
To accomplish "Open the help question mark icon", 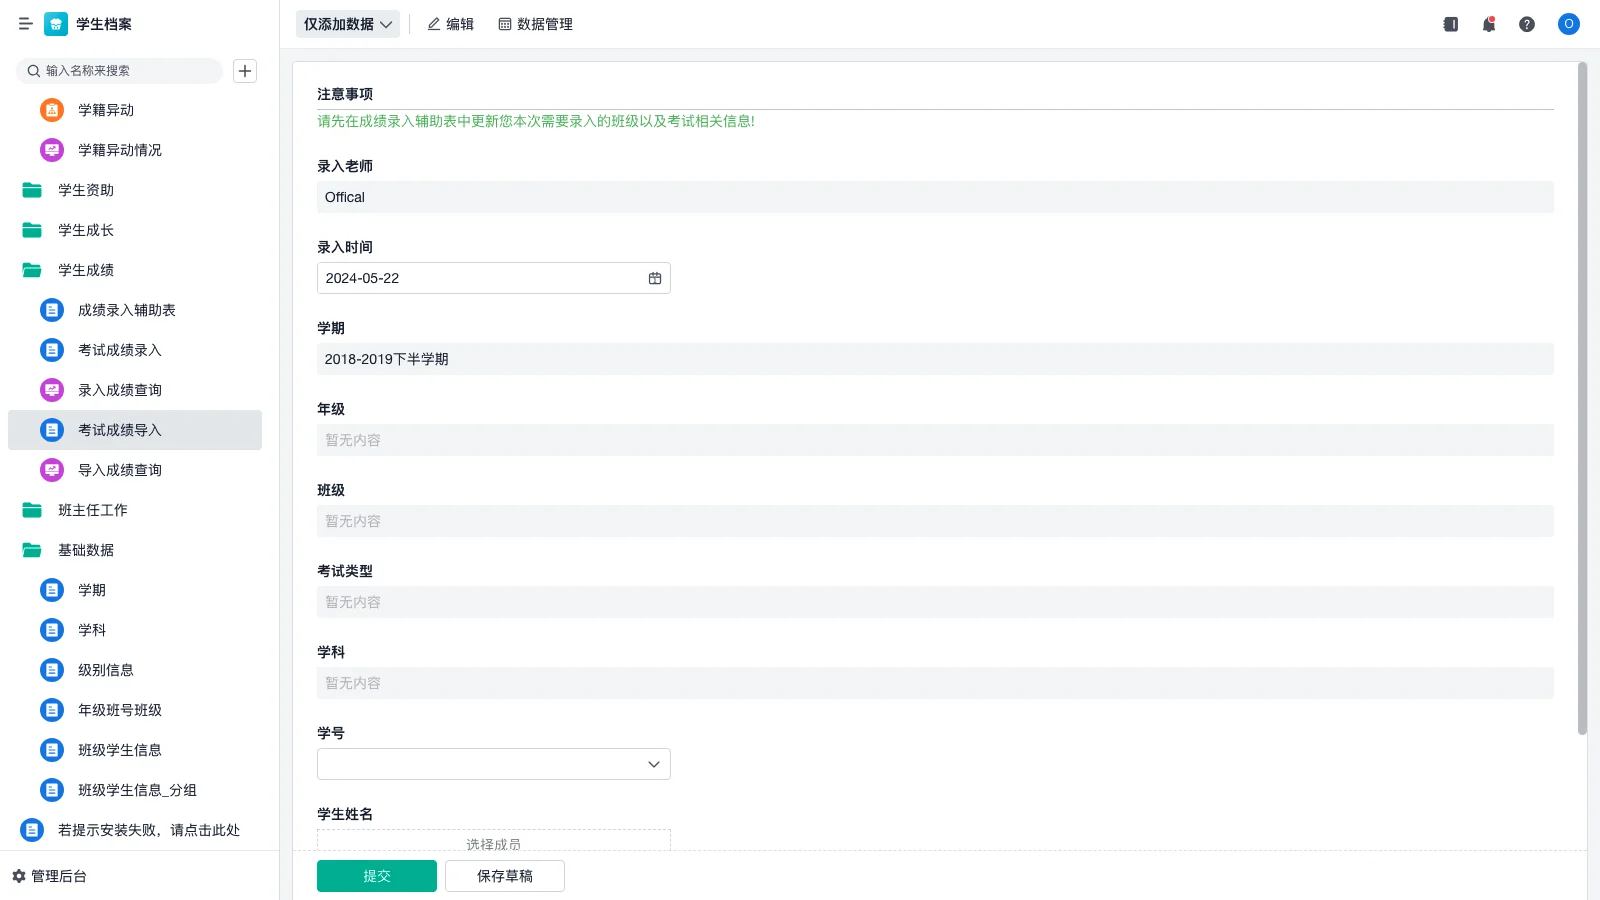I will [x=1527, y=24].
